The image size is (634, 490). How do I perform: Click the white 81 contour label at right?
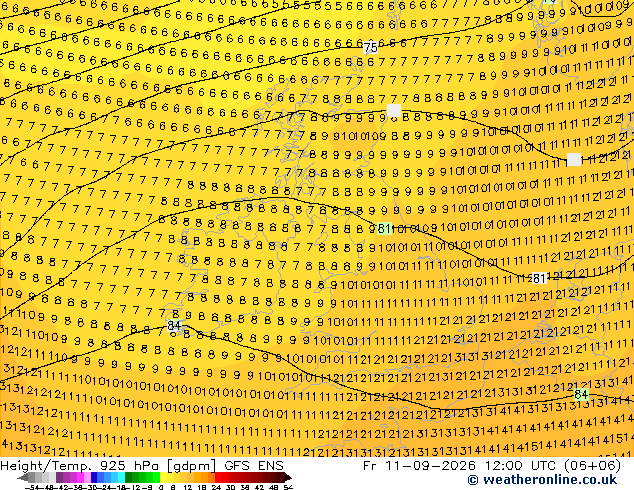coord(539,278)
